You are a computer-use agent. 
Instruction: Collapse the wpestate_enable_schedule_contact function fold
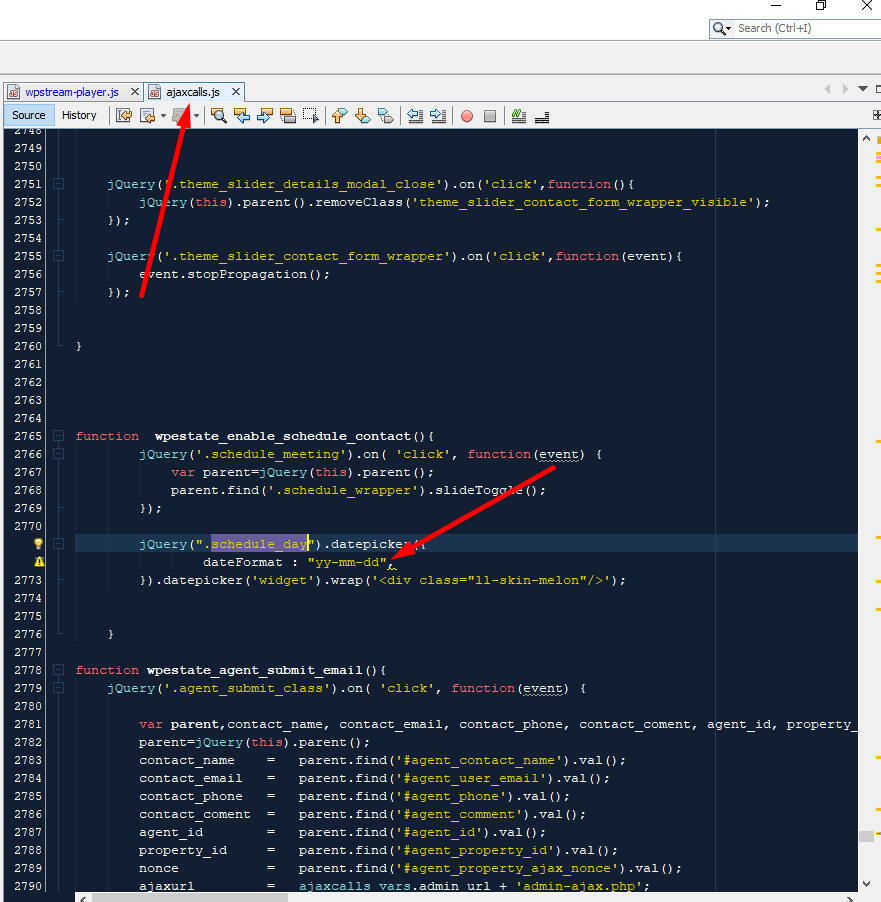point(59,437)
